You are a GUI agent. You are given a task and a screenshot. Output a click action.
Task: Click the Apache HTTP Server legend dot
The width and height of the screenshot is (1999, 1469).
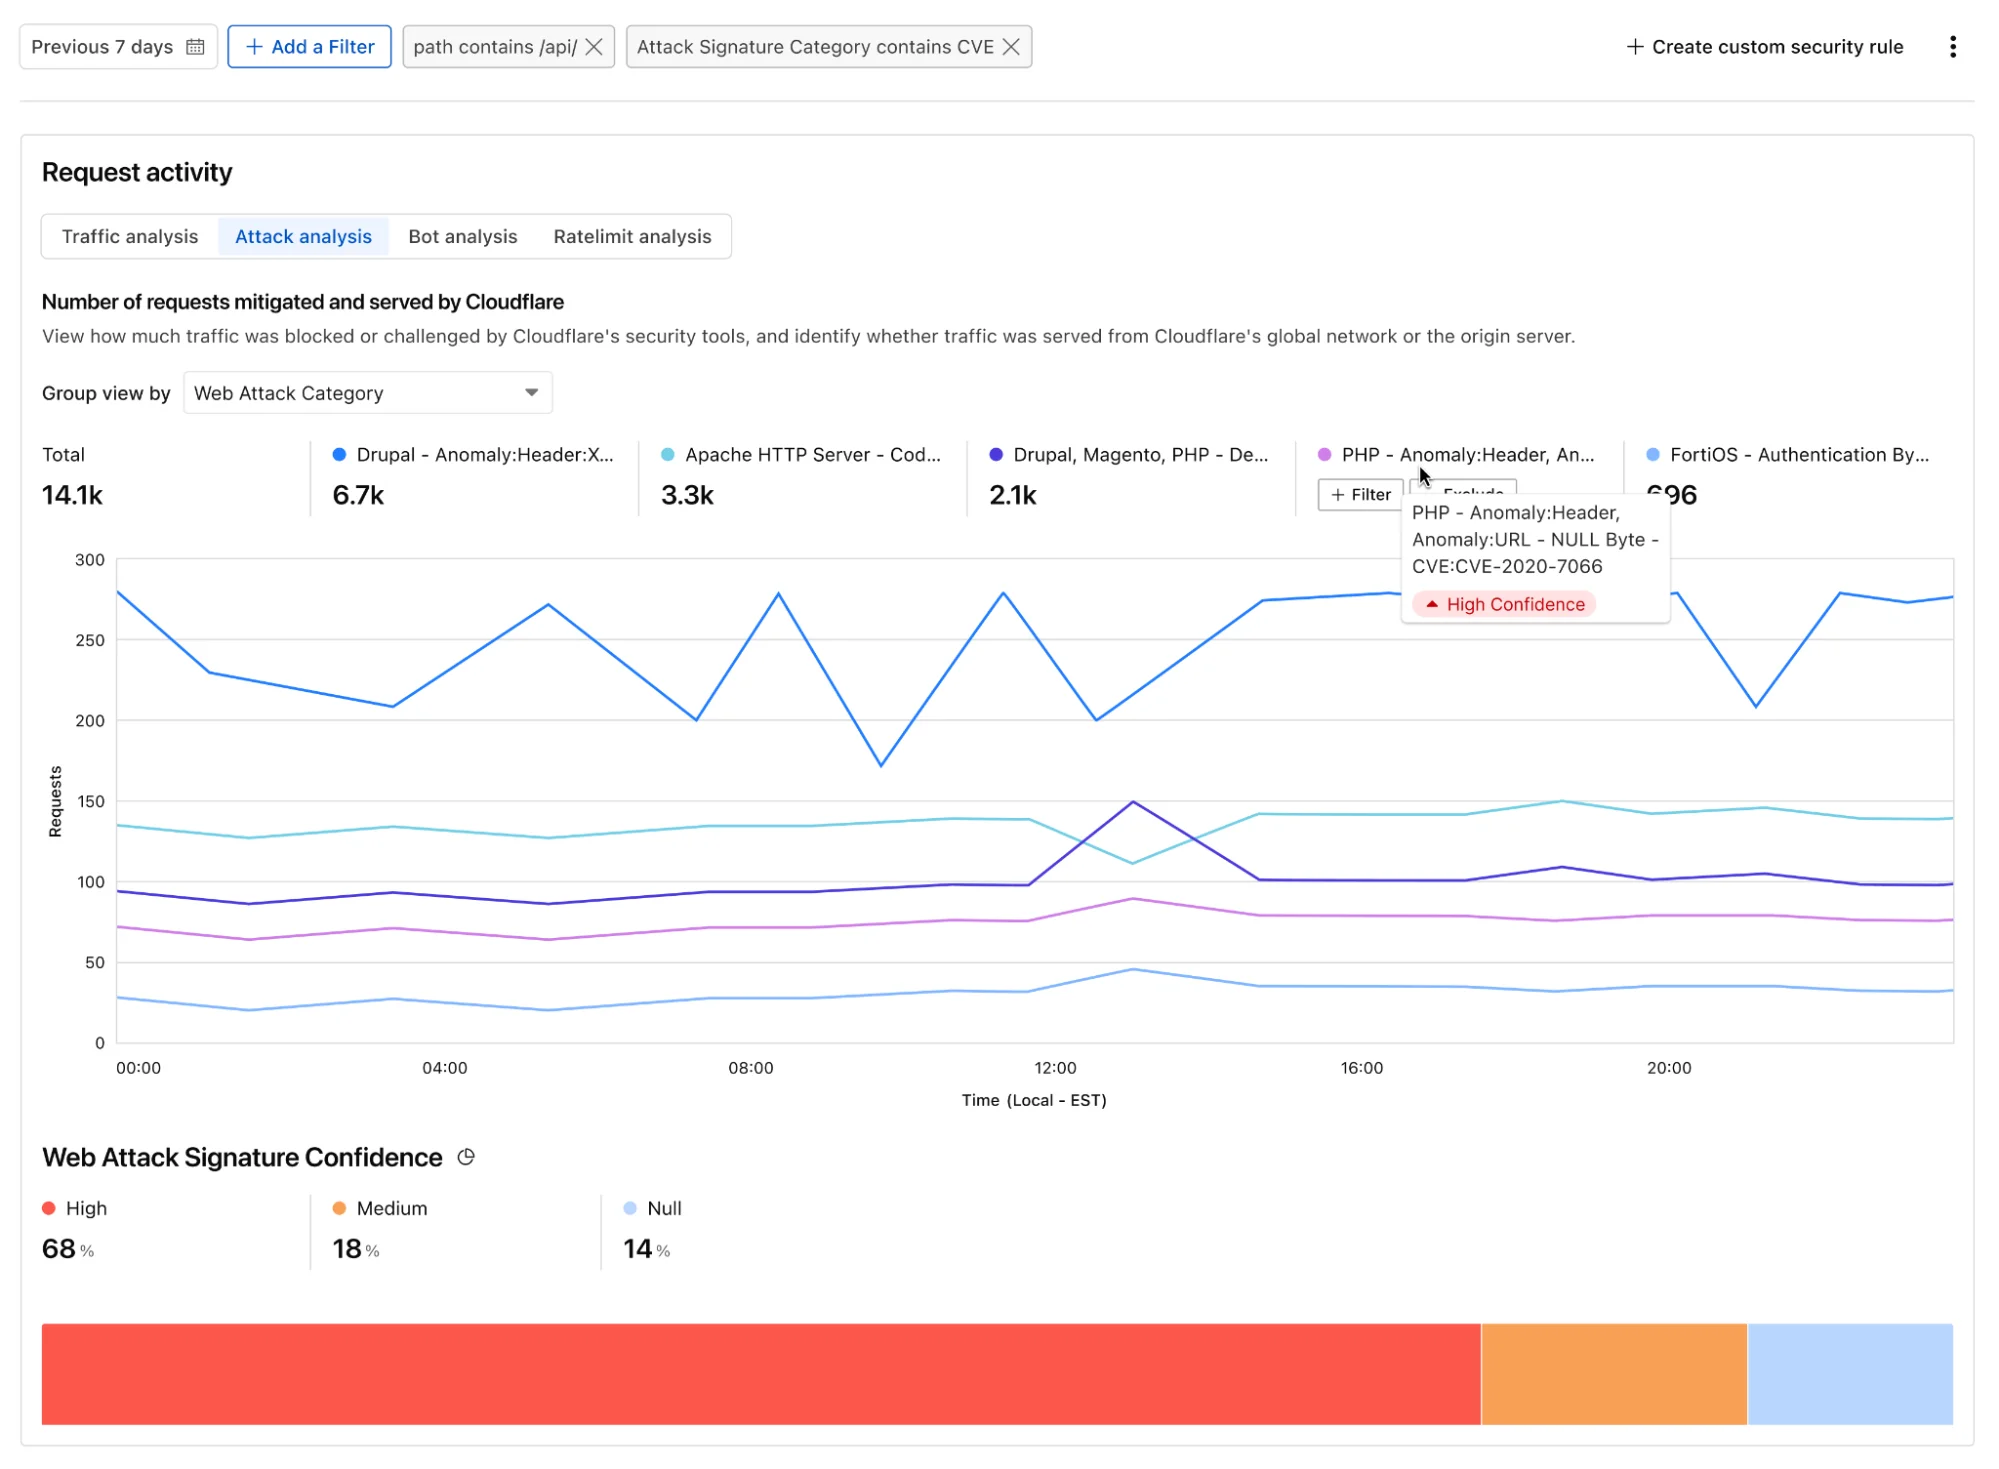(x=666, y=454)
